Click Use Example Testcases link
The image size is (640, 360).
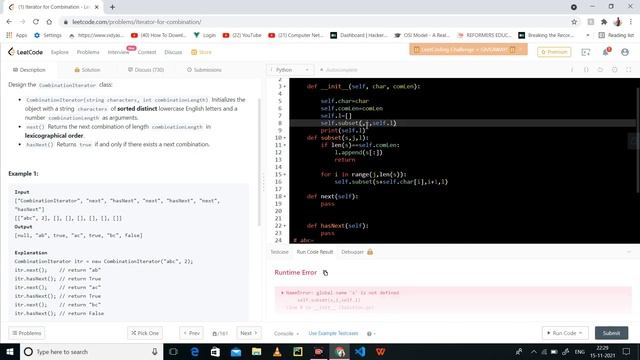[333, 333]
